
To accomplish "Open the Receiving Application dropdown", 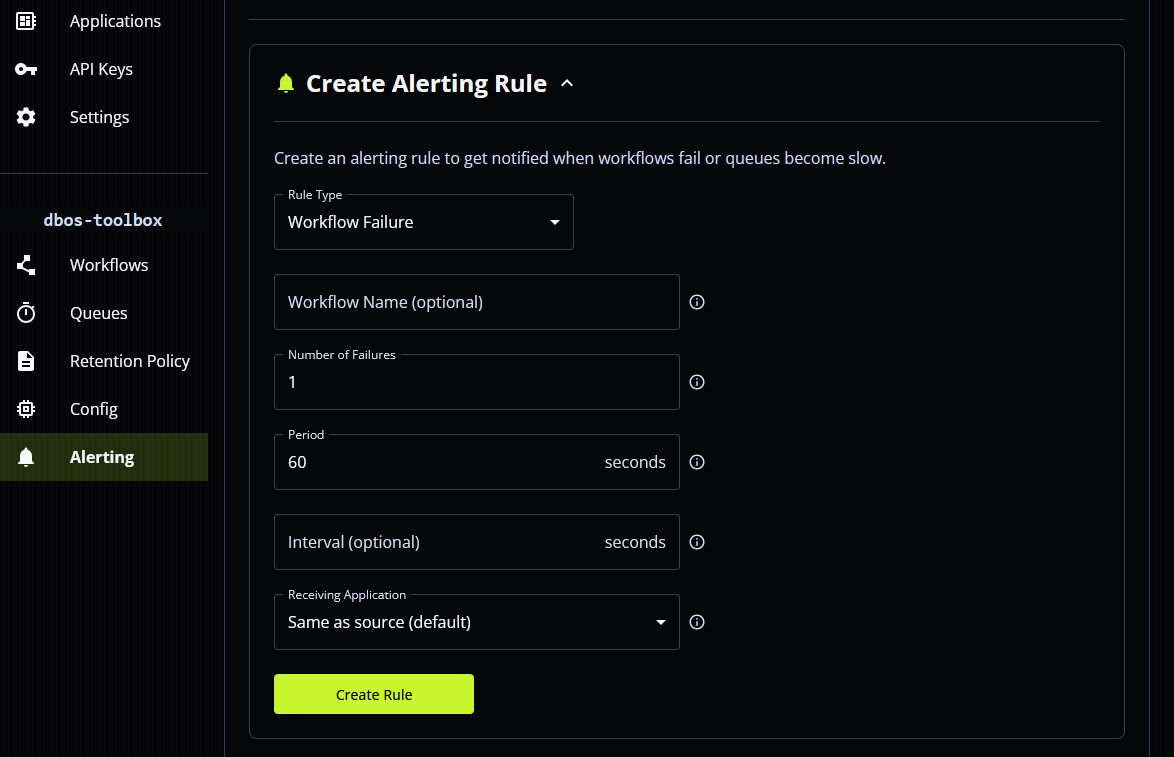I will click(x=476, y=622).
